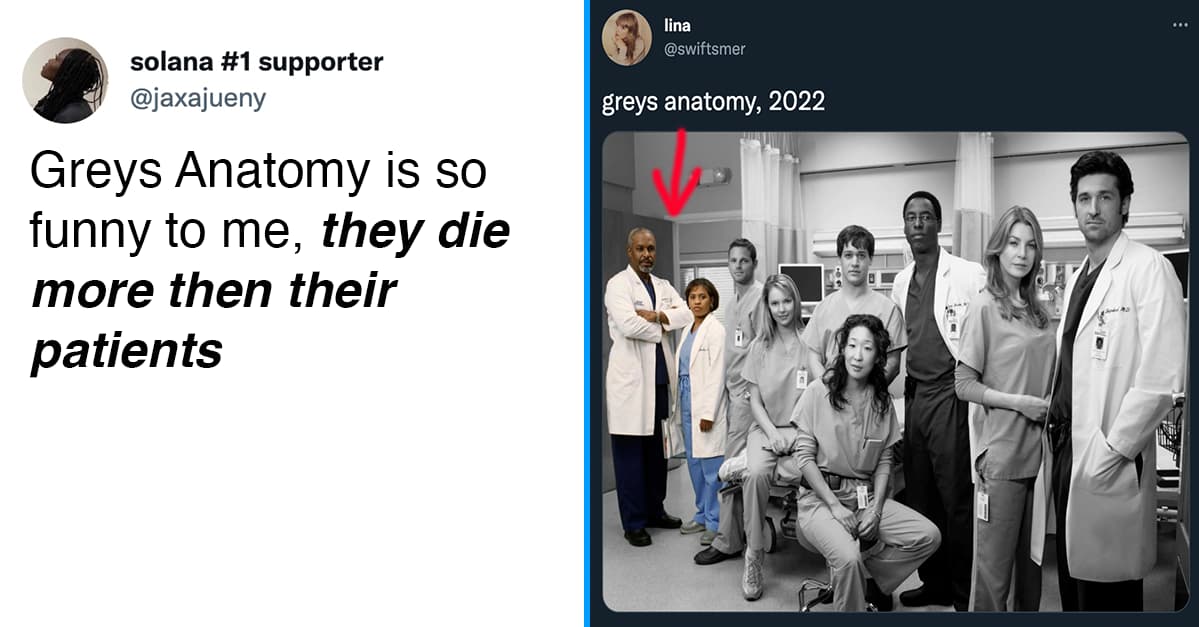Visit the @jaxajueny handle link

[198, 98]
